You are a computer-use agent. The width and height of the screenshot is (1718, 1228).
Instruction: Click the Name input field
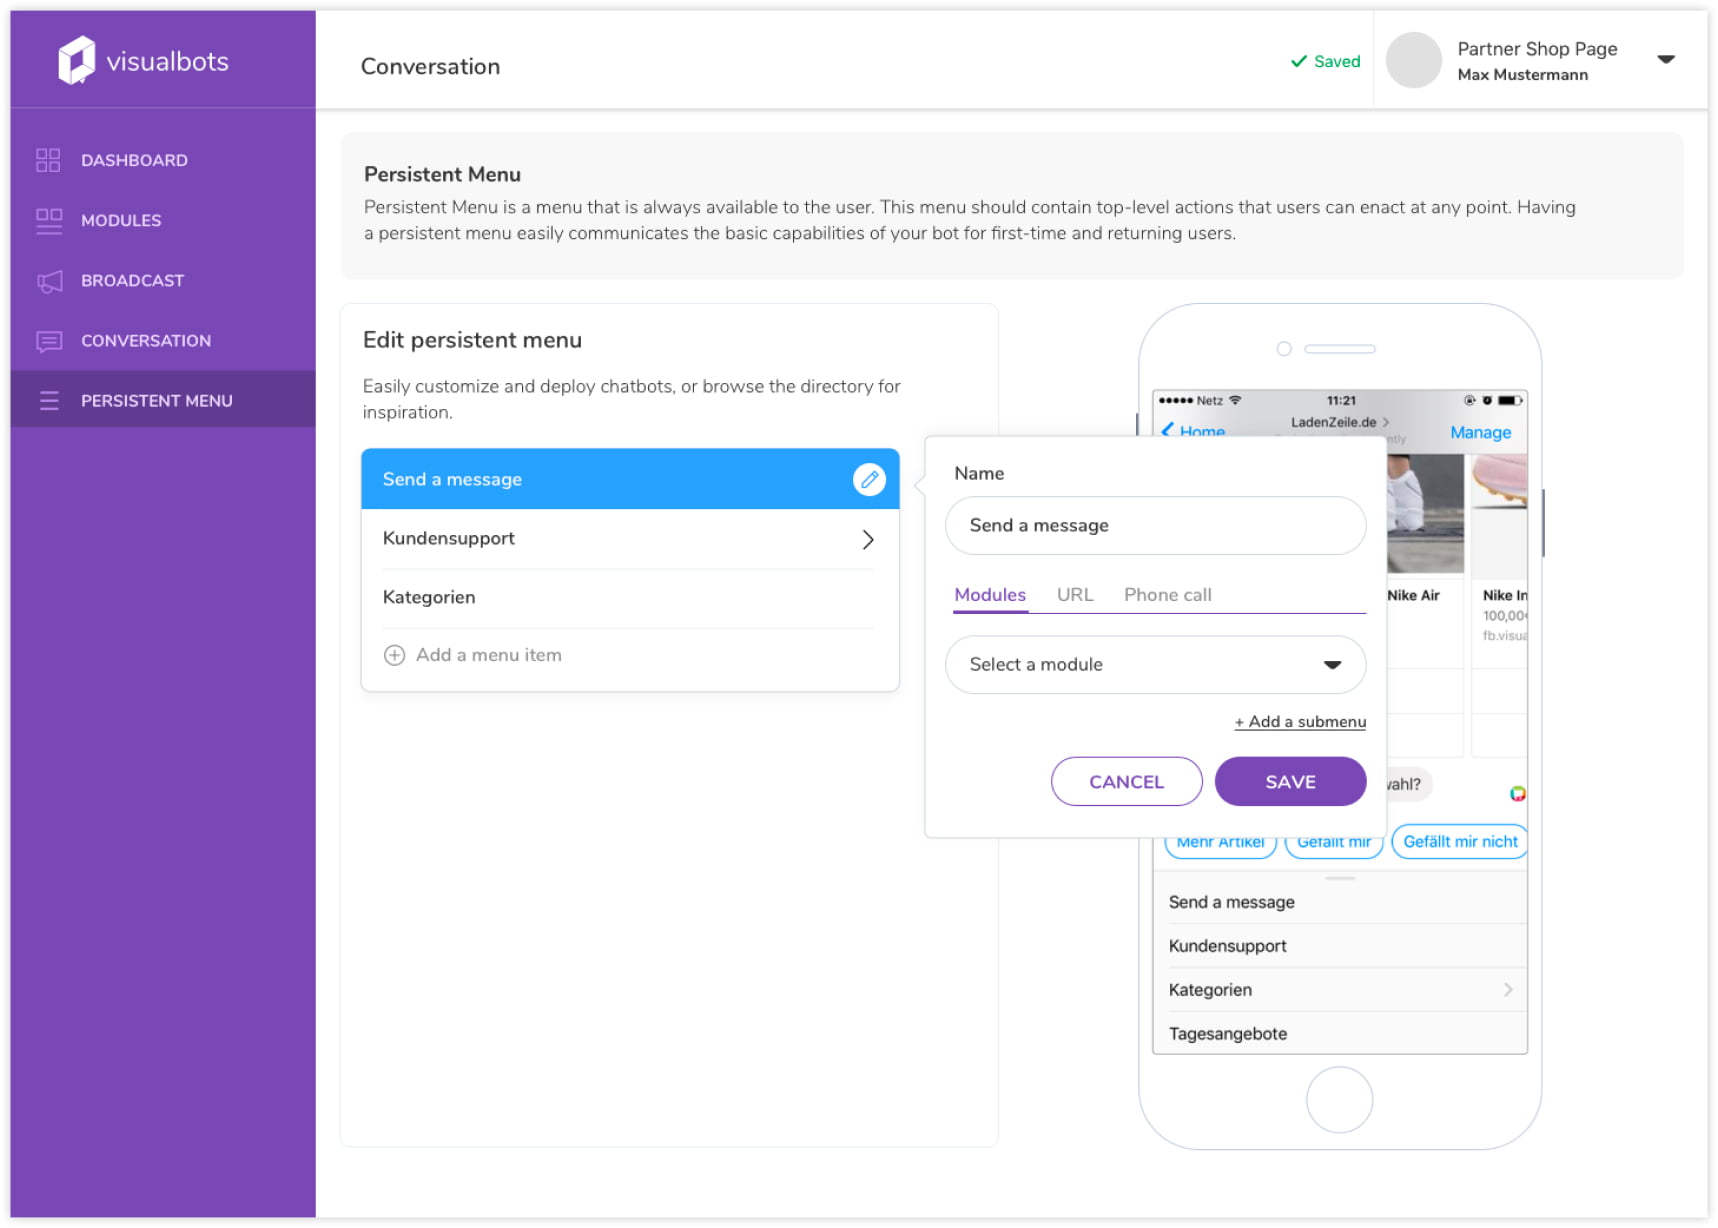pos(1154,526)
